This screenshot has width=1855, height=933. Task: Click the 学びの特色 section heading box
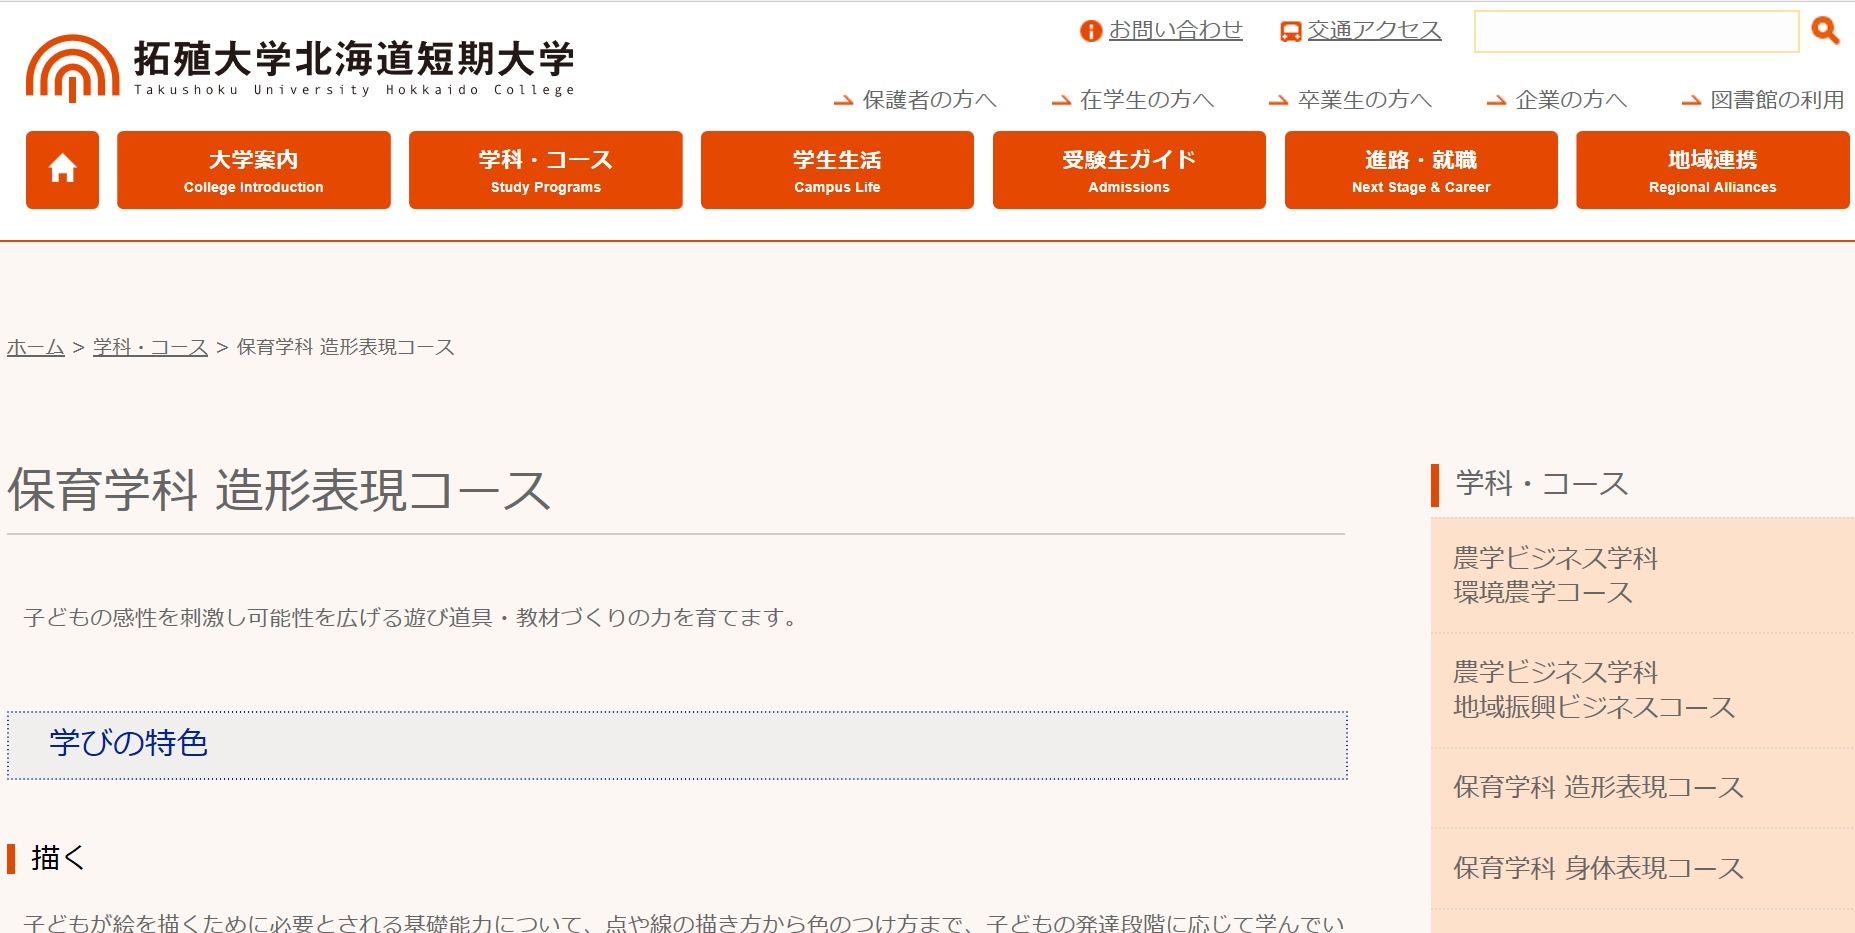(677, 745)
